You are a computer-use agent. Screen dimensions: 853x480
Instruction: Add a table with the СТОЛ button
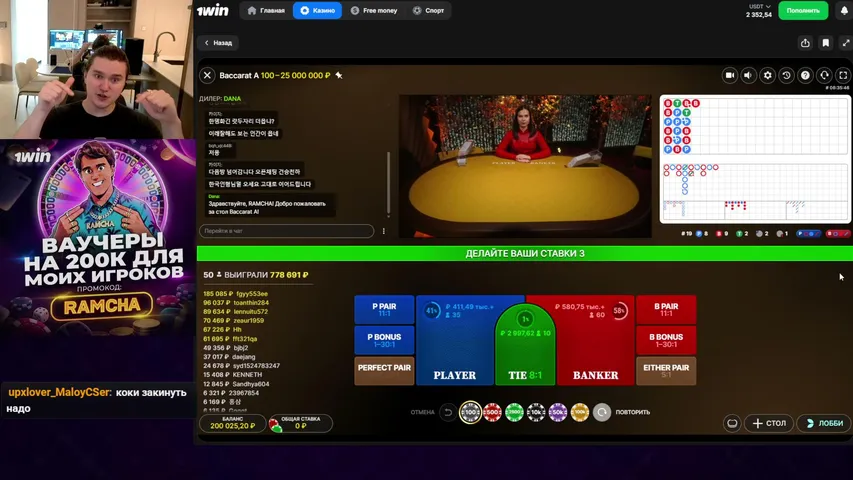click(769, 423)
